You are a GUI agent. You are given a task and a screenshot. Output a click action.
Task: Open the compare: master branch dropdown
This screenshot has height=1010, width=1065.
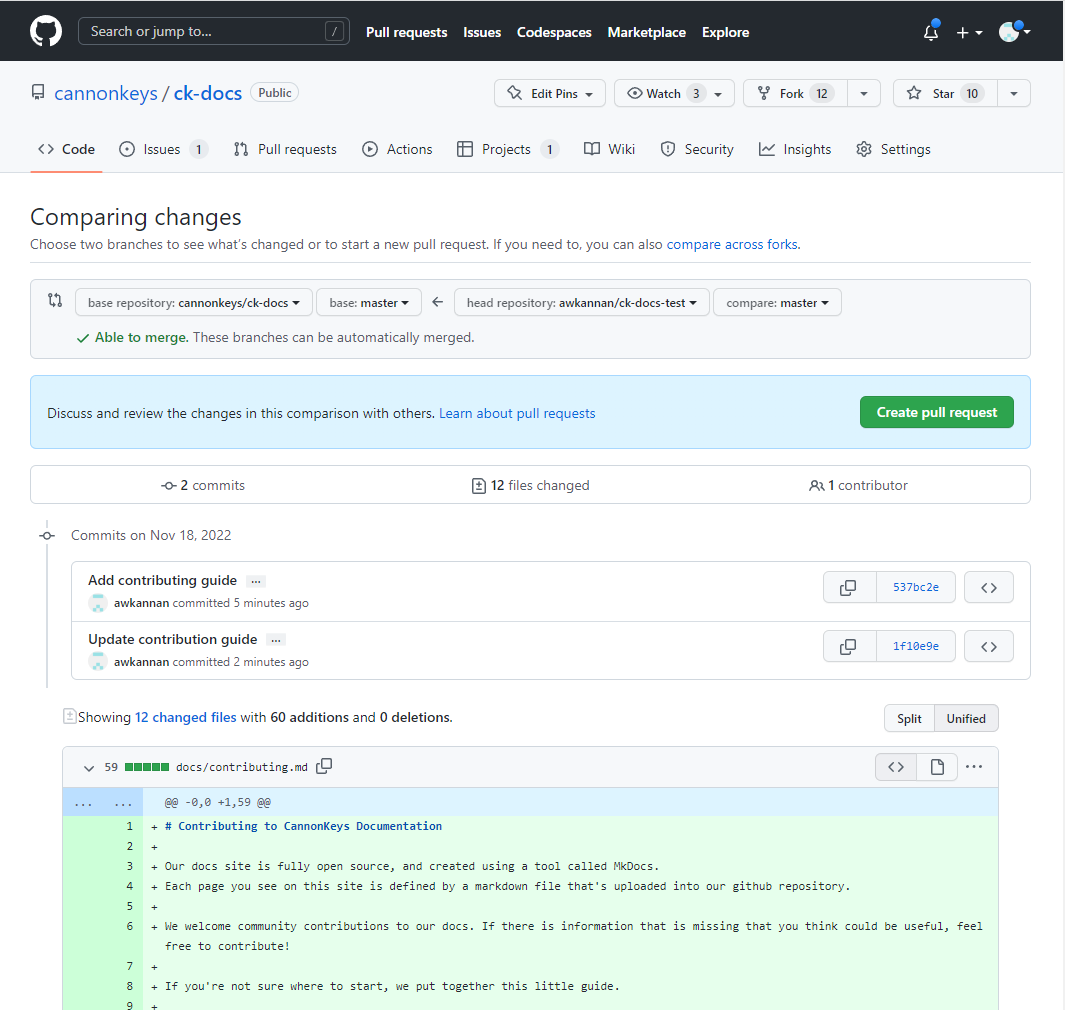[777, 303]
